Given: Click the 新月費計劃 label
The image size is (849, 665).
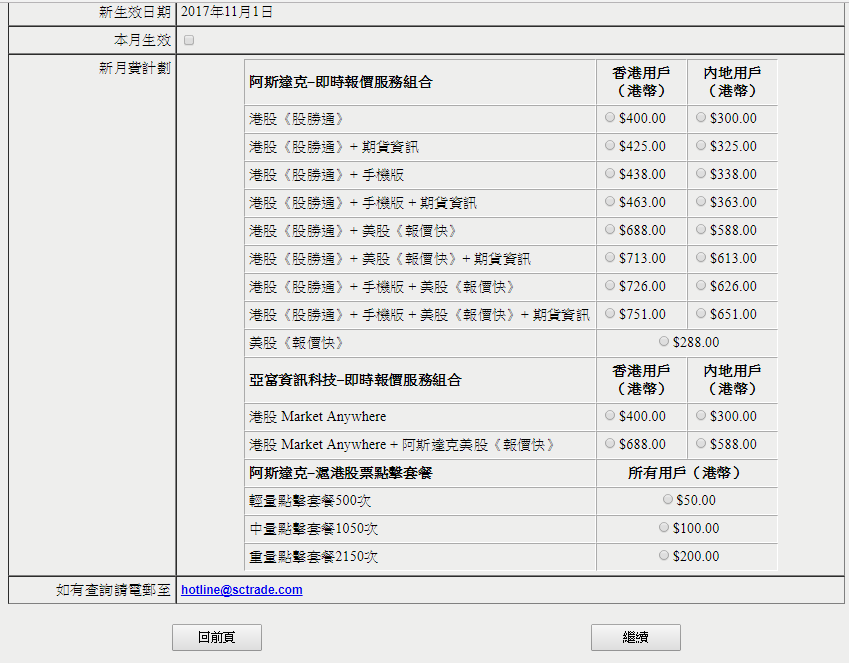Looking at the screenshot, I should (135, 68).
